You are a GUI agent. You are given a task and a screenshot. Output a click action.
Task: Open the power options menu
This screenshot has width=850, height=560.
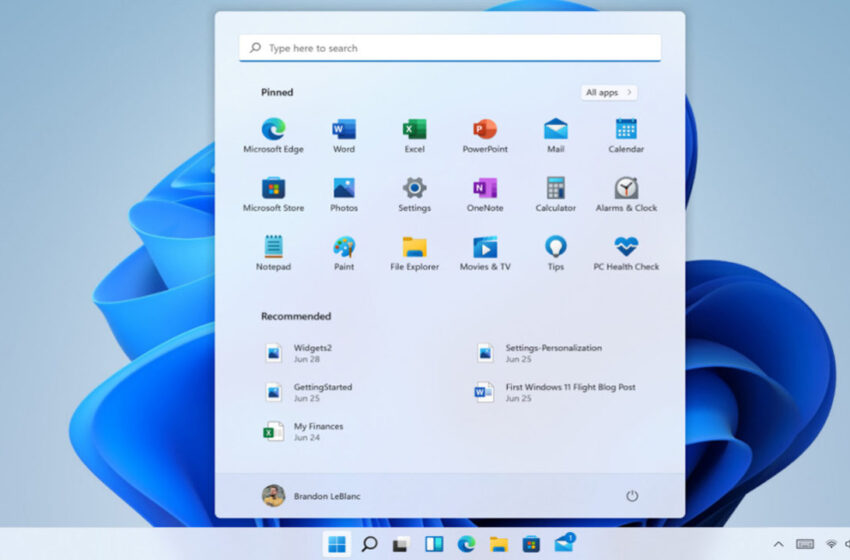(632, 496)
